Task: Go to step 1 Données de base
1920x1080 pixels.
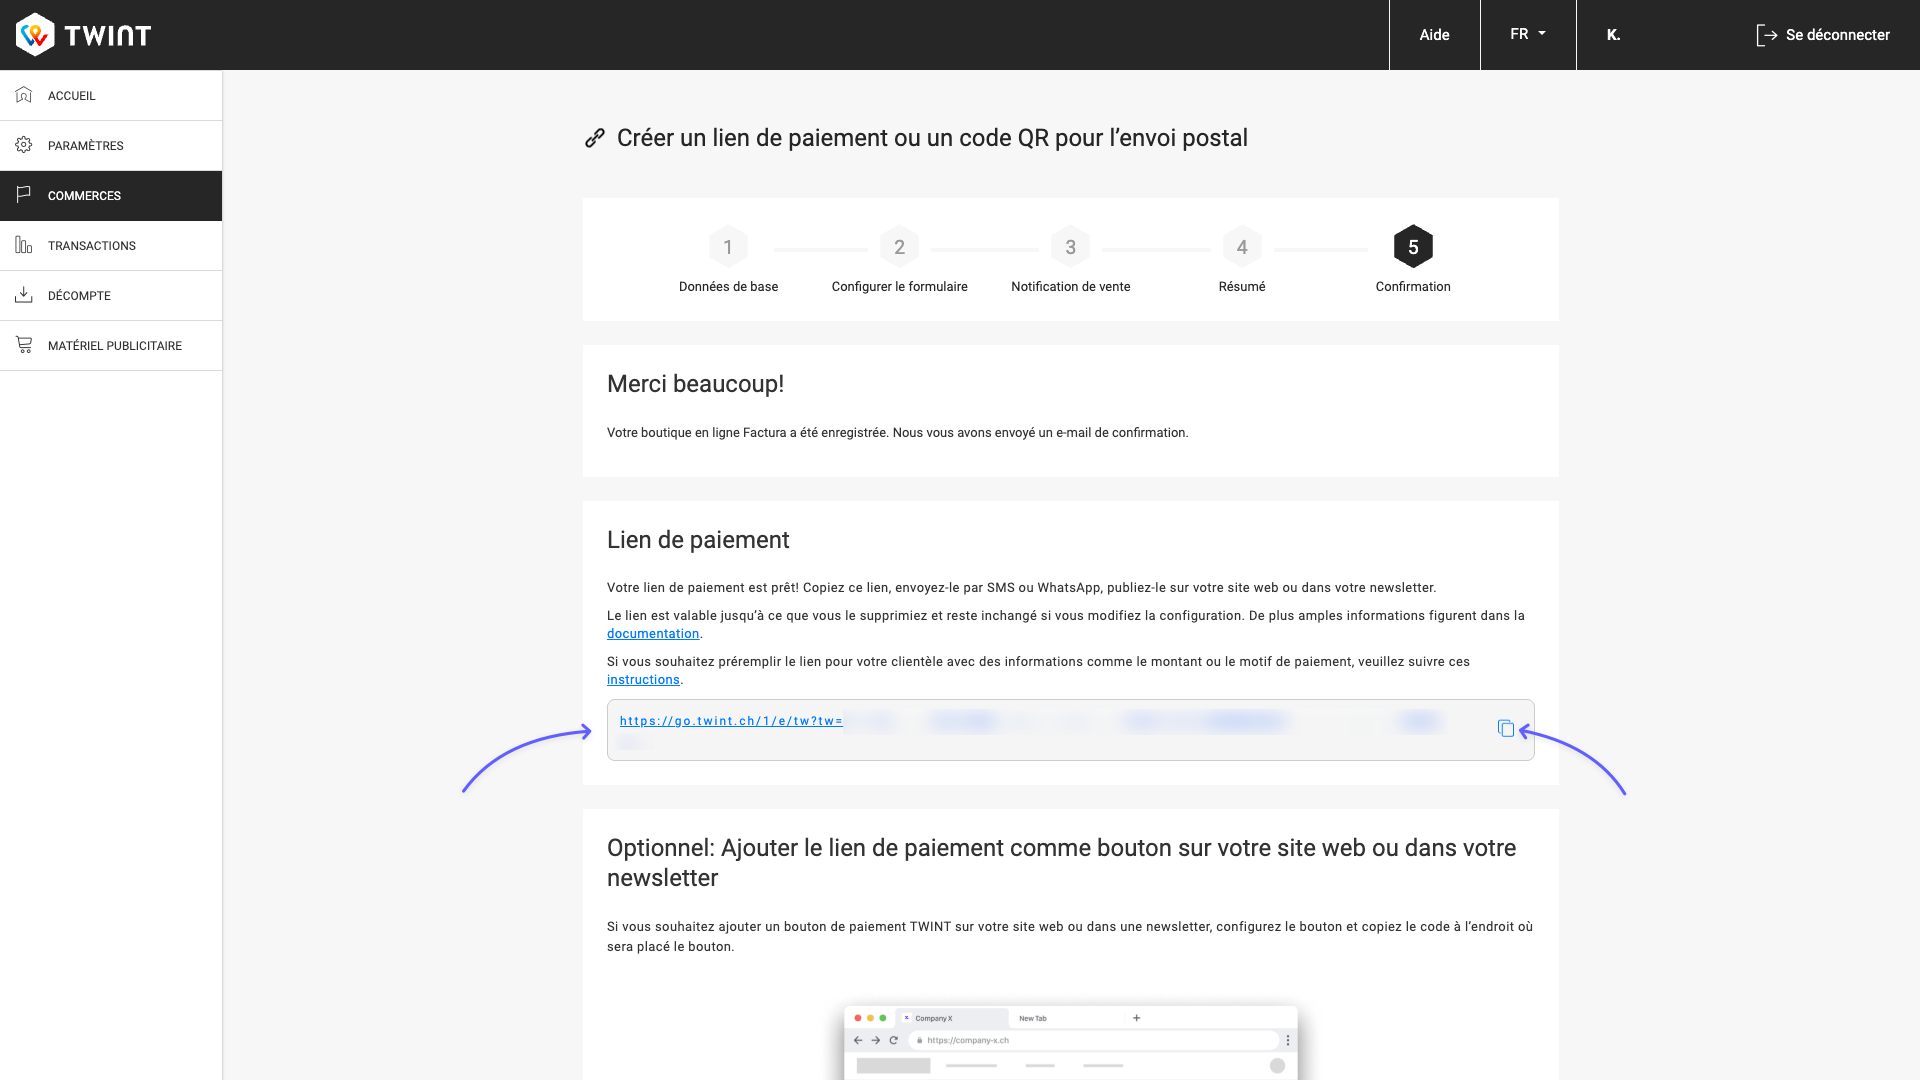Action: (728, 247)
